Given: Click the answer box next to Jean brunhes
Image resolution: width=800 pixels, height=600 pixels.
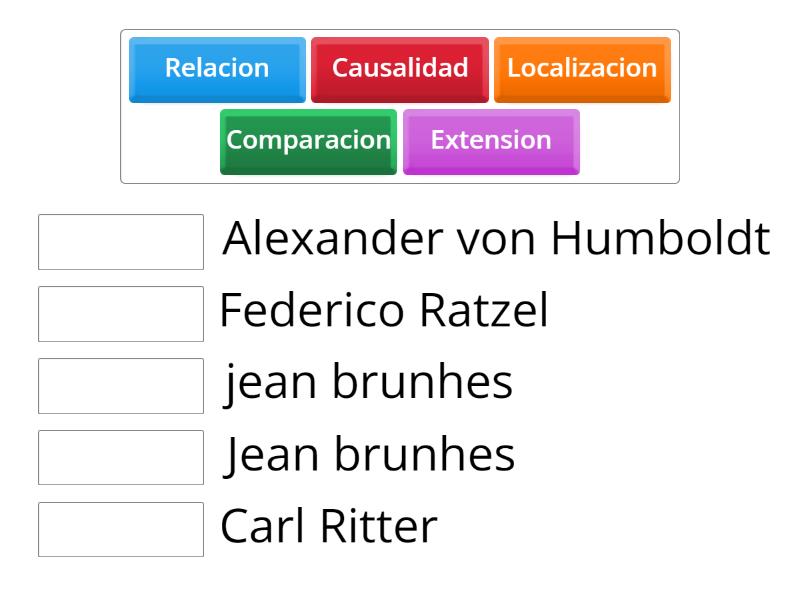Looking at the screenshot, I should coord(120,455).
